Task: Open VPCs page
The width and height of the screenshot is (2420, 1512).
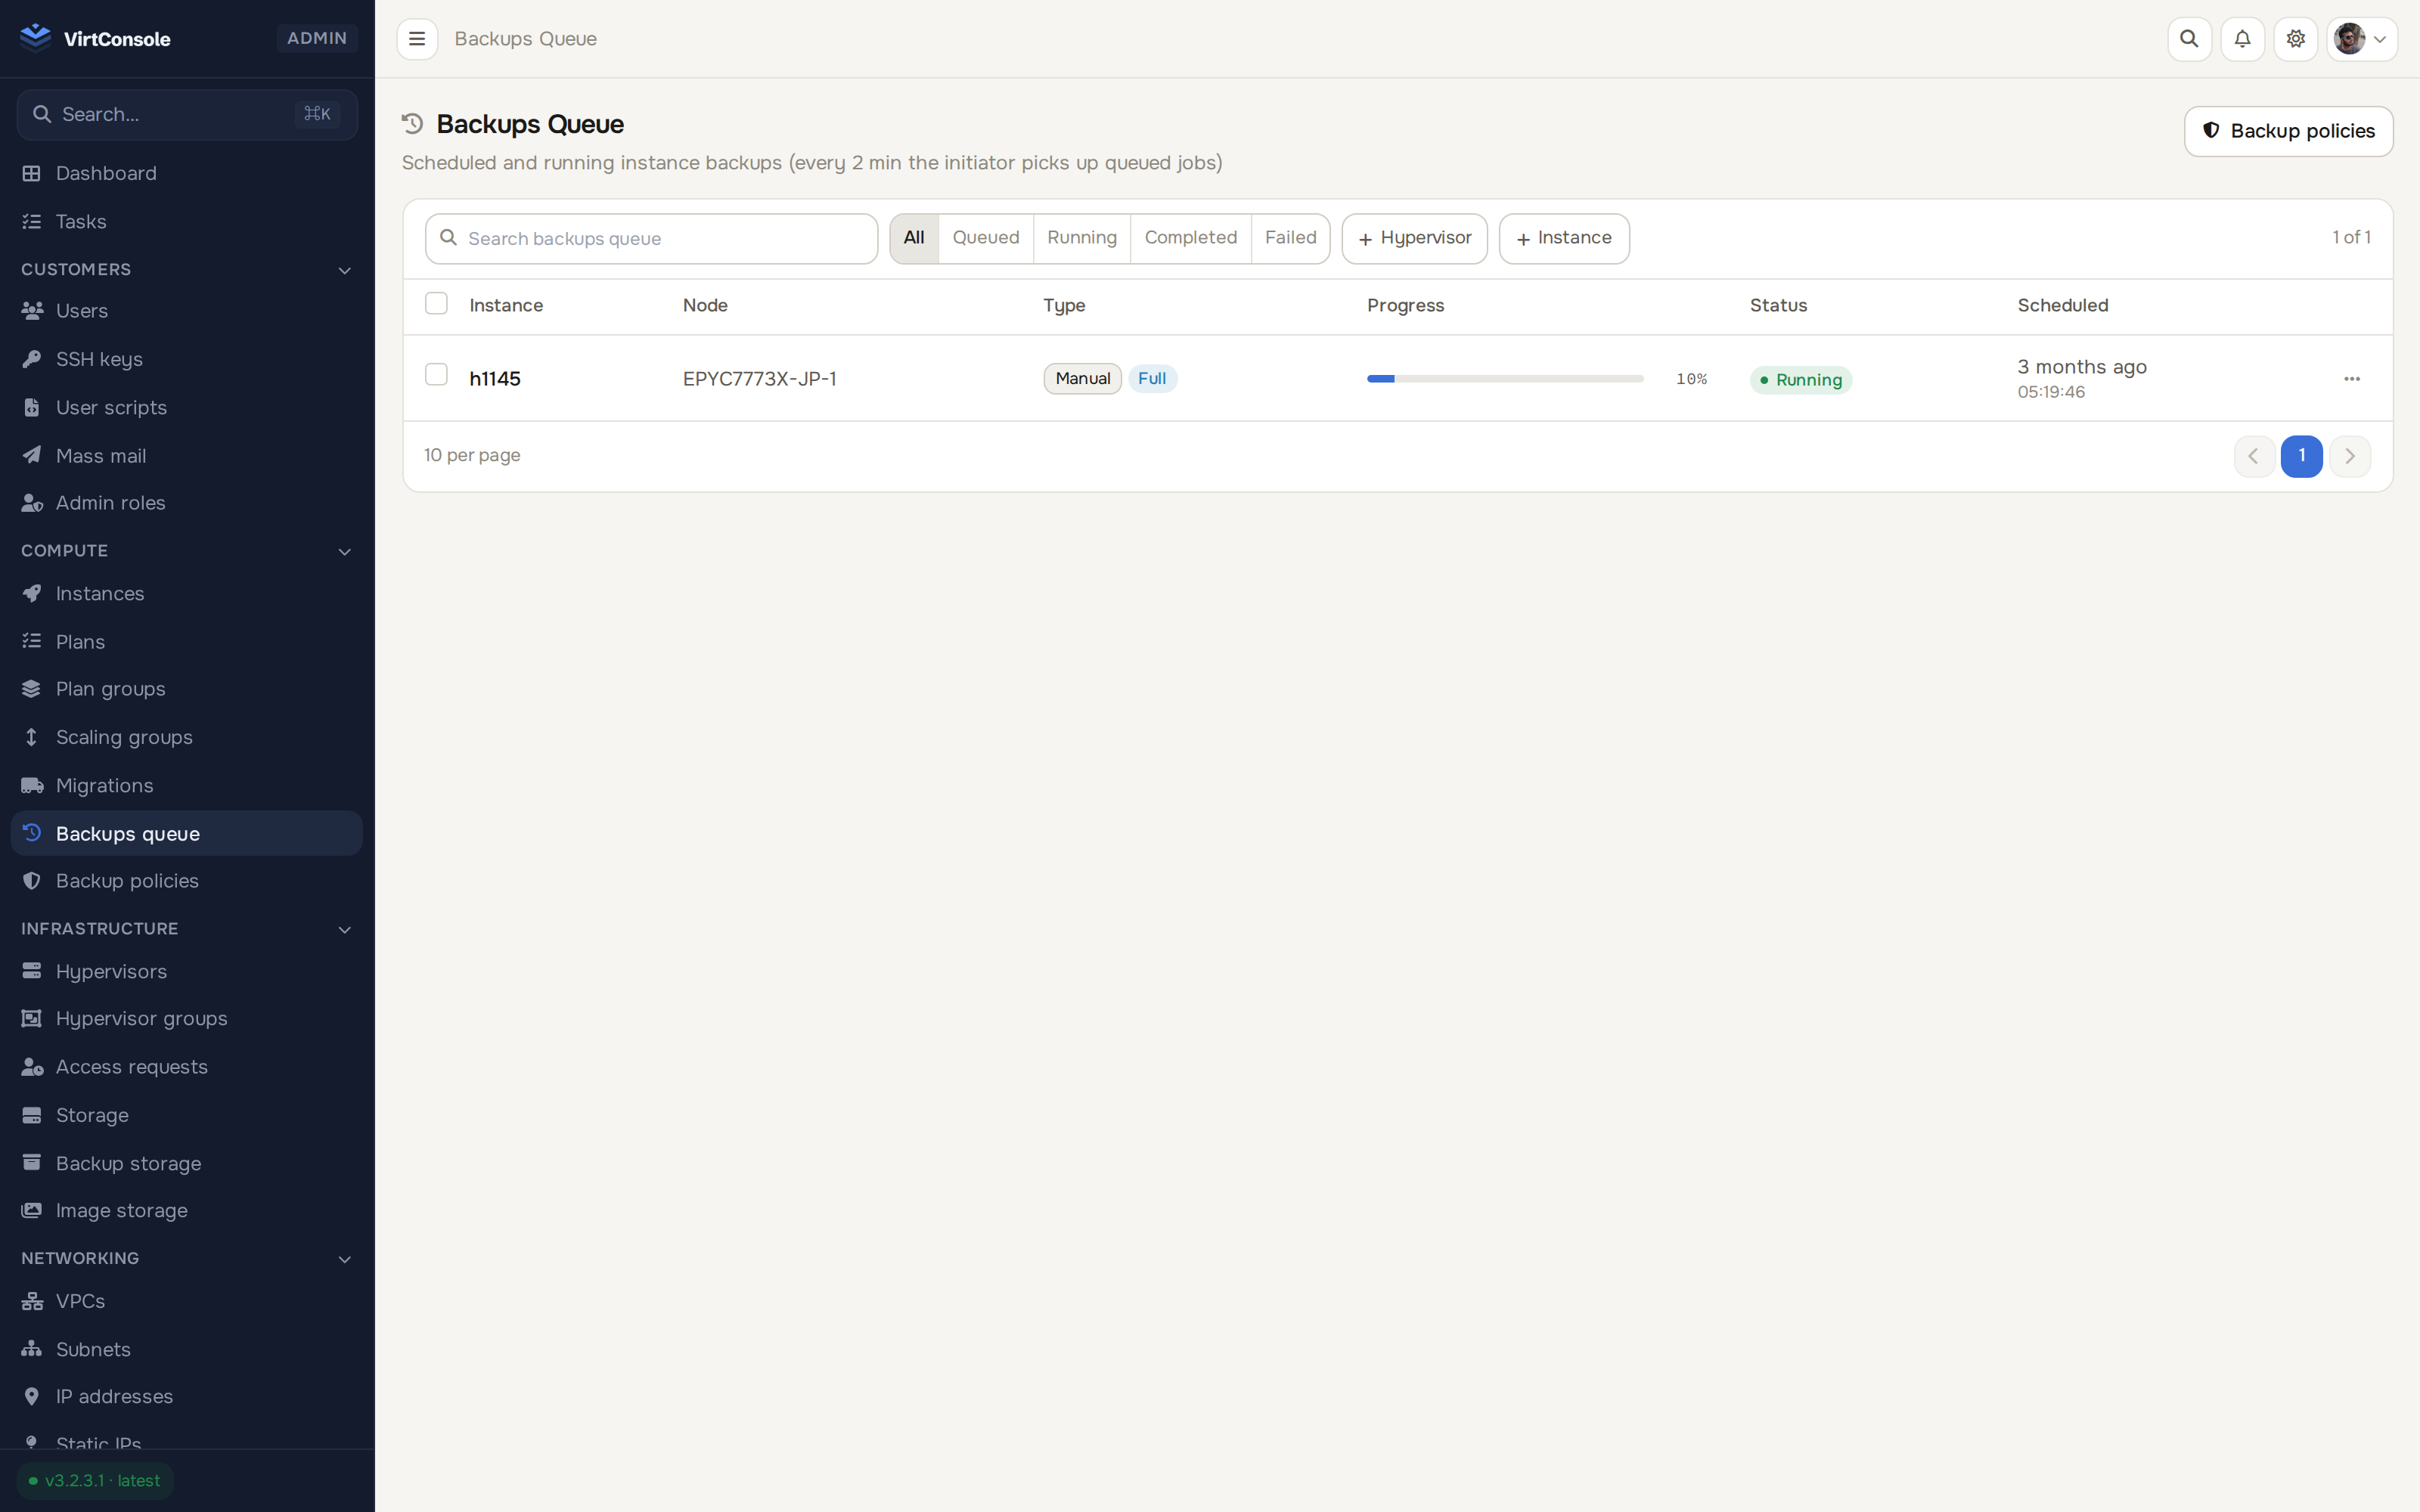Action: click(187, 1301)
